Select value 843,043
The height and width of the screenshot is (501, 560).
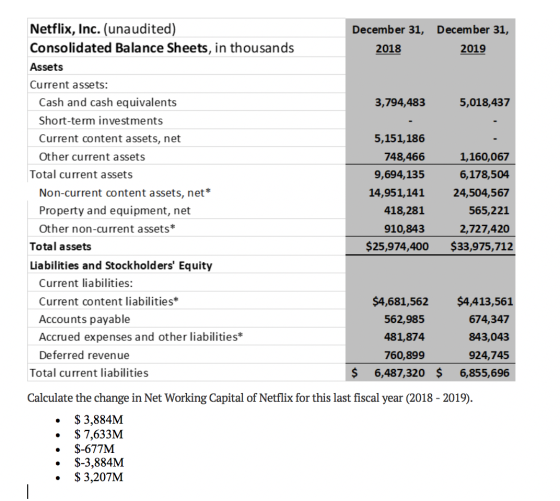coord(489,337)
